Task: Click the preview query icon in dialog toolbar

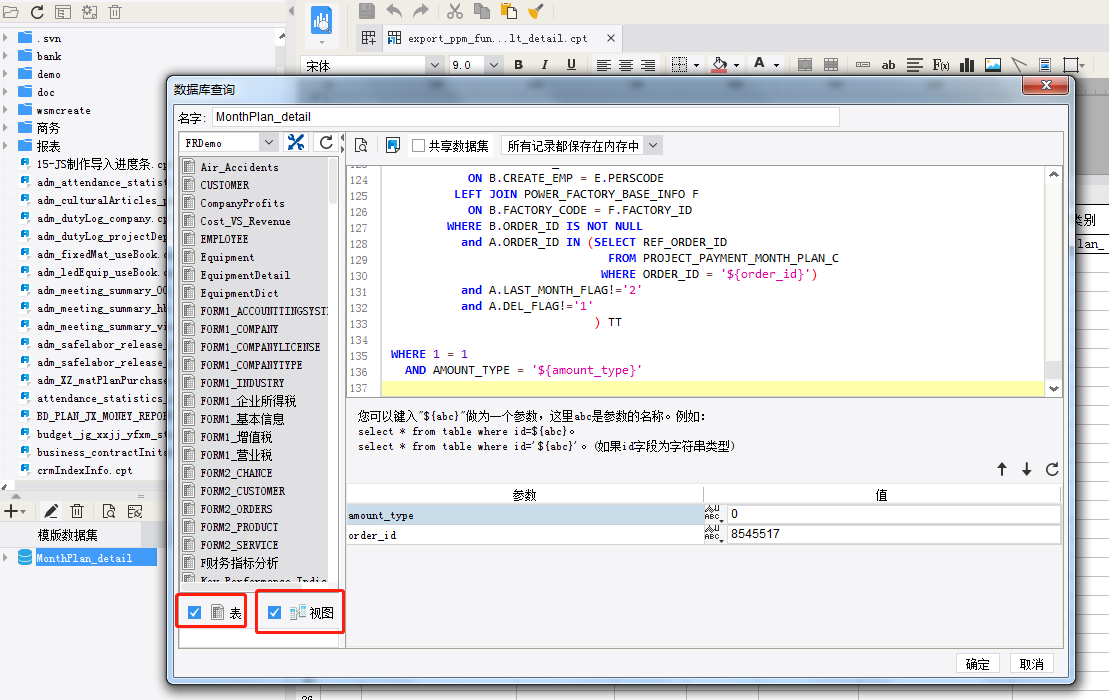Action: pyautogui.click(x=361, y=145)
